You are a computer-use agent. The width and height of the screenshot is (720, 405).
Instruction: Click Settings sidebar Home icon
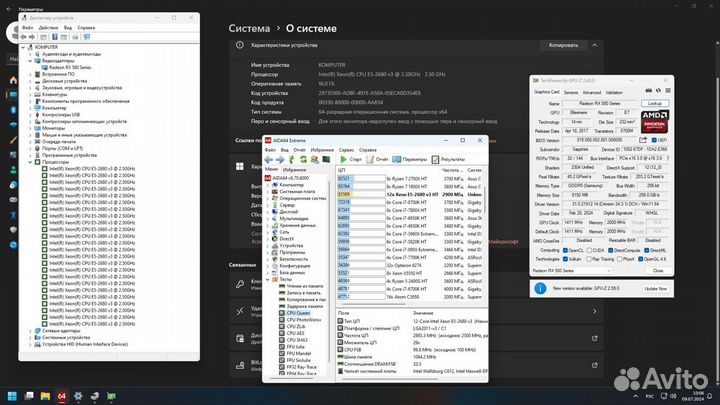(x=13, y=80)
